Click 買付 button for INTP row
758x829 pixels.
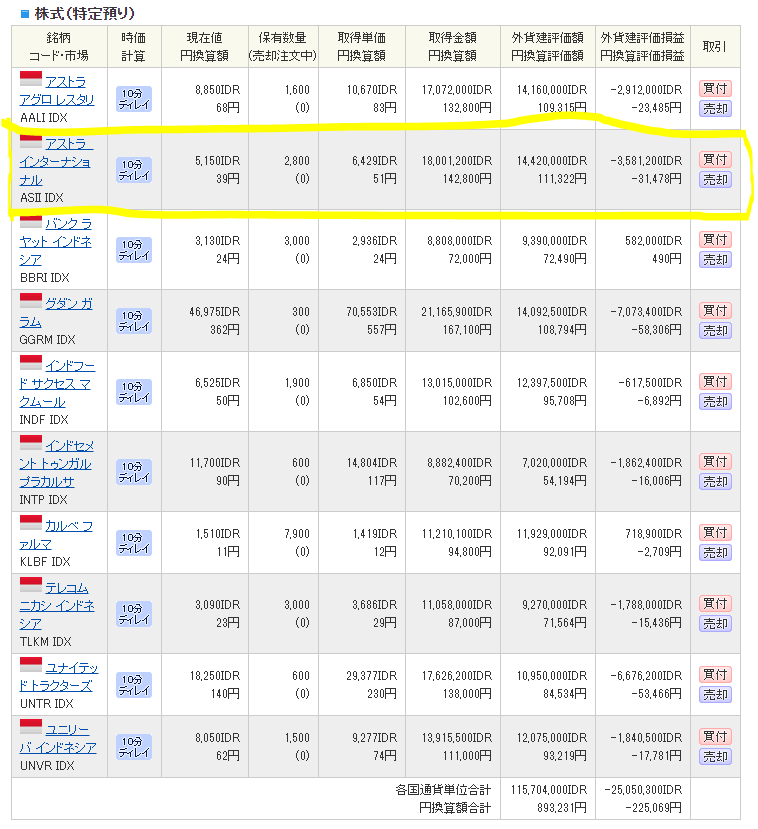(715, 462)
